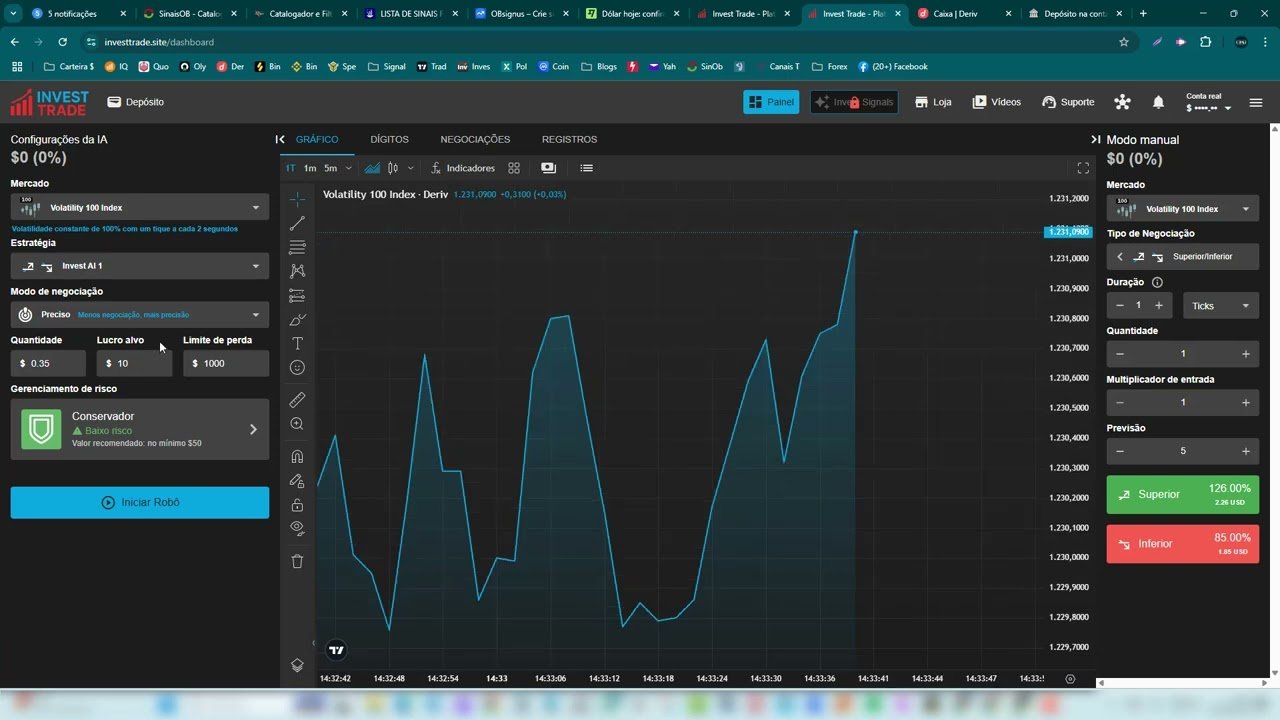
Task: Enter fullscreen chart mode
Action: click(1083, 168)
